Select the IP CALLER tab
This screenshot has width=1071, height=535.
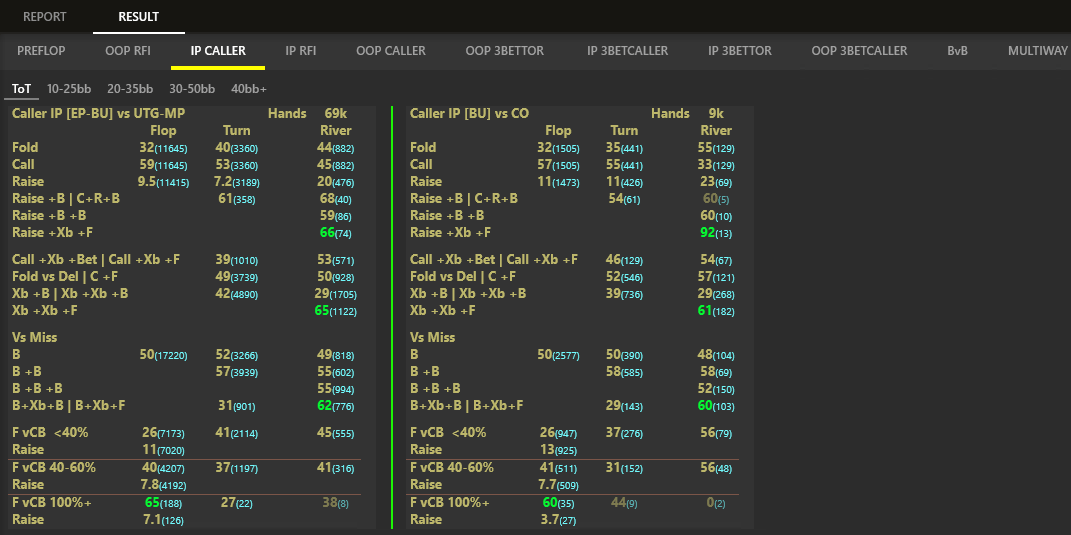[x=218, y=51]
